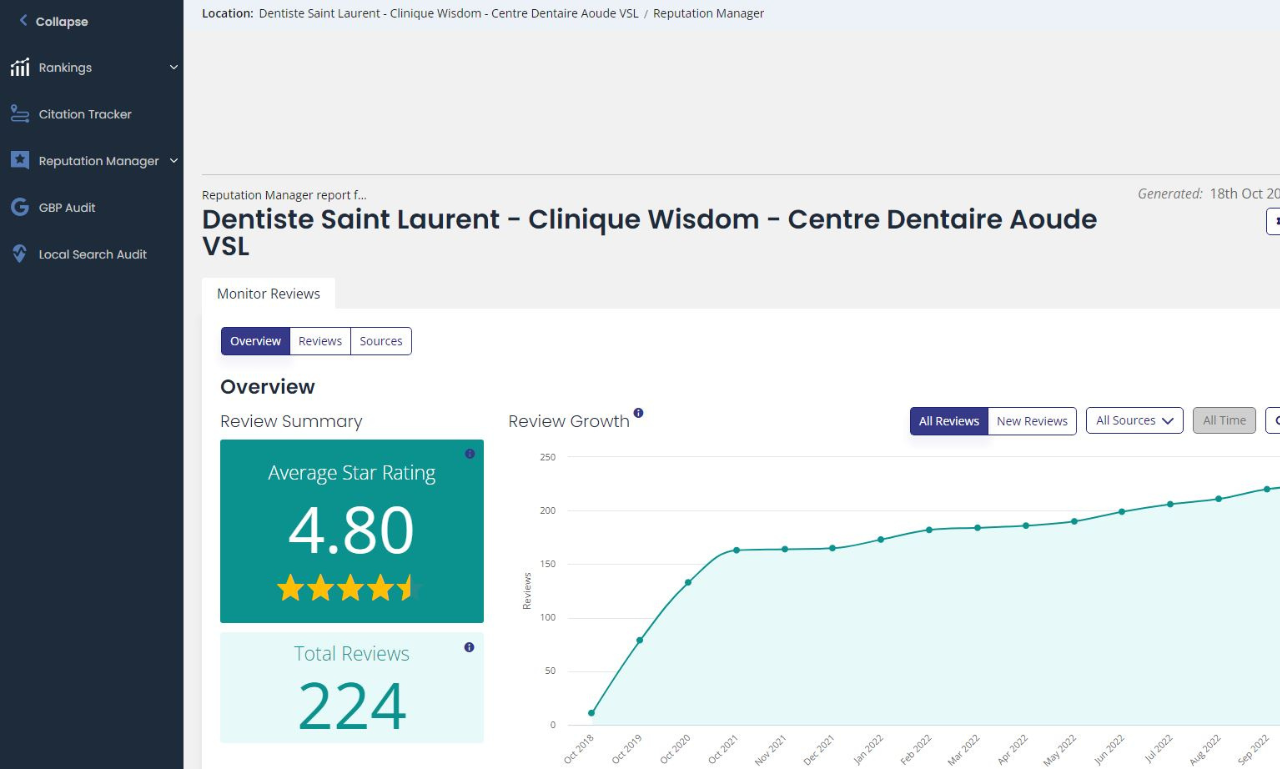Open the All Sources dropdown
Viewport: 1280px width, 769px height.
click(1134, 420)
